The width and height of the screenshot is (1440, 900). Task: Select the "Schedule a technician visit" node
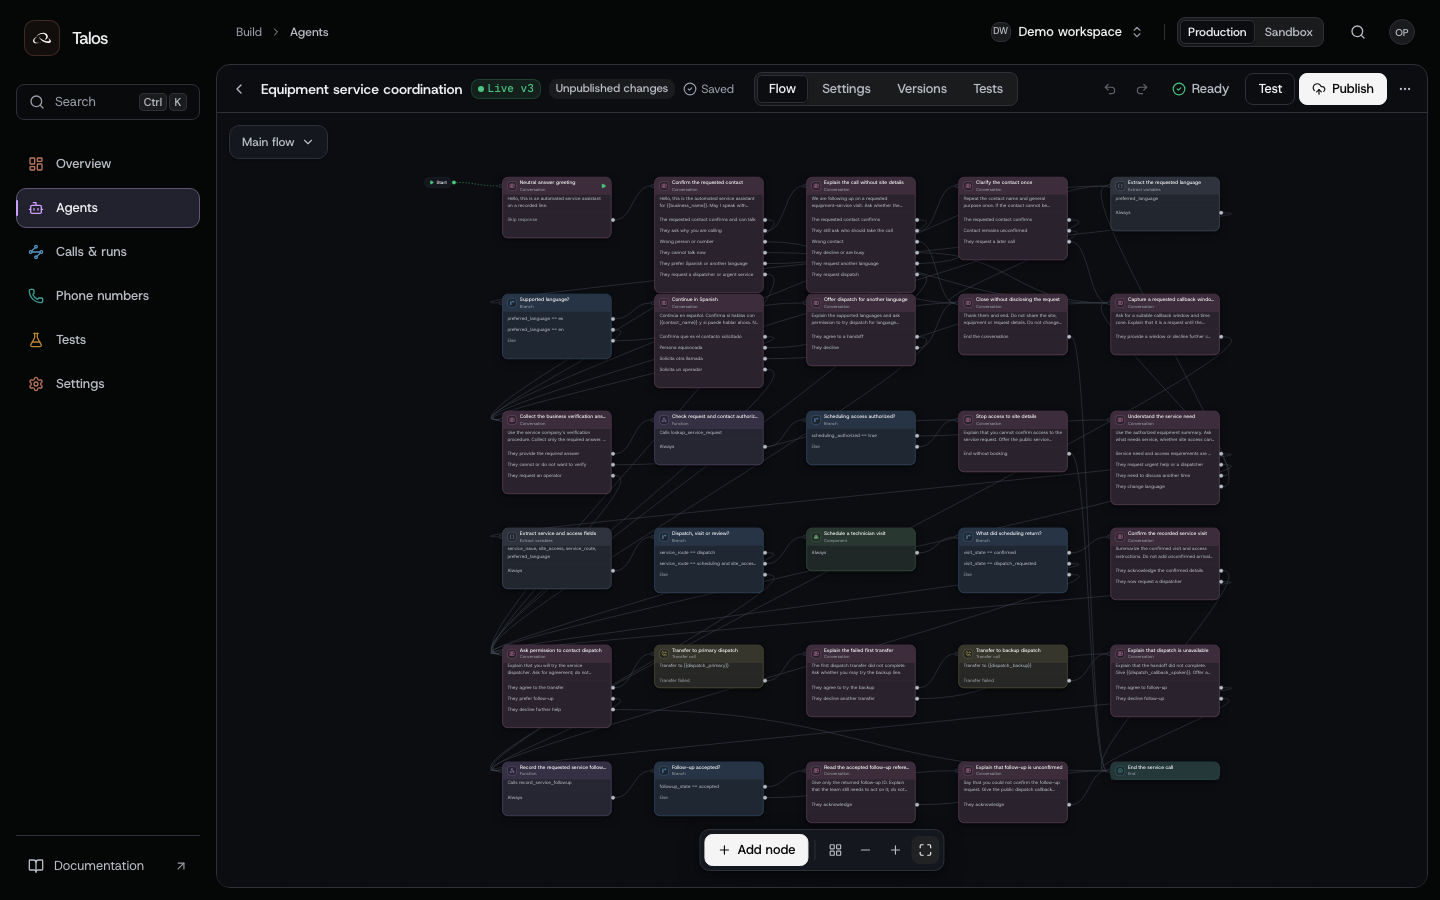point(861,549)
